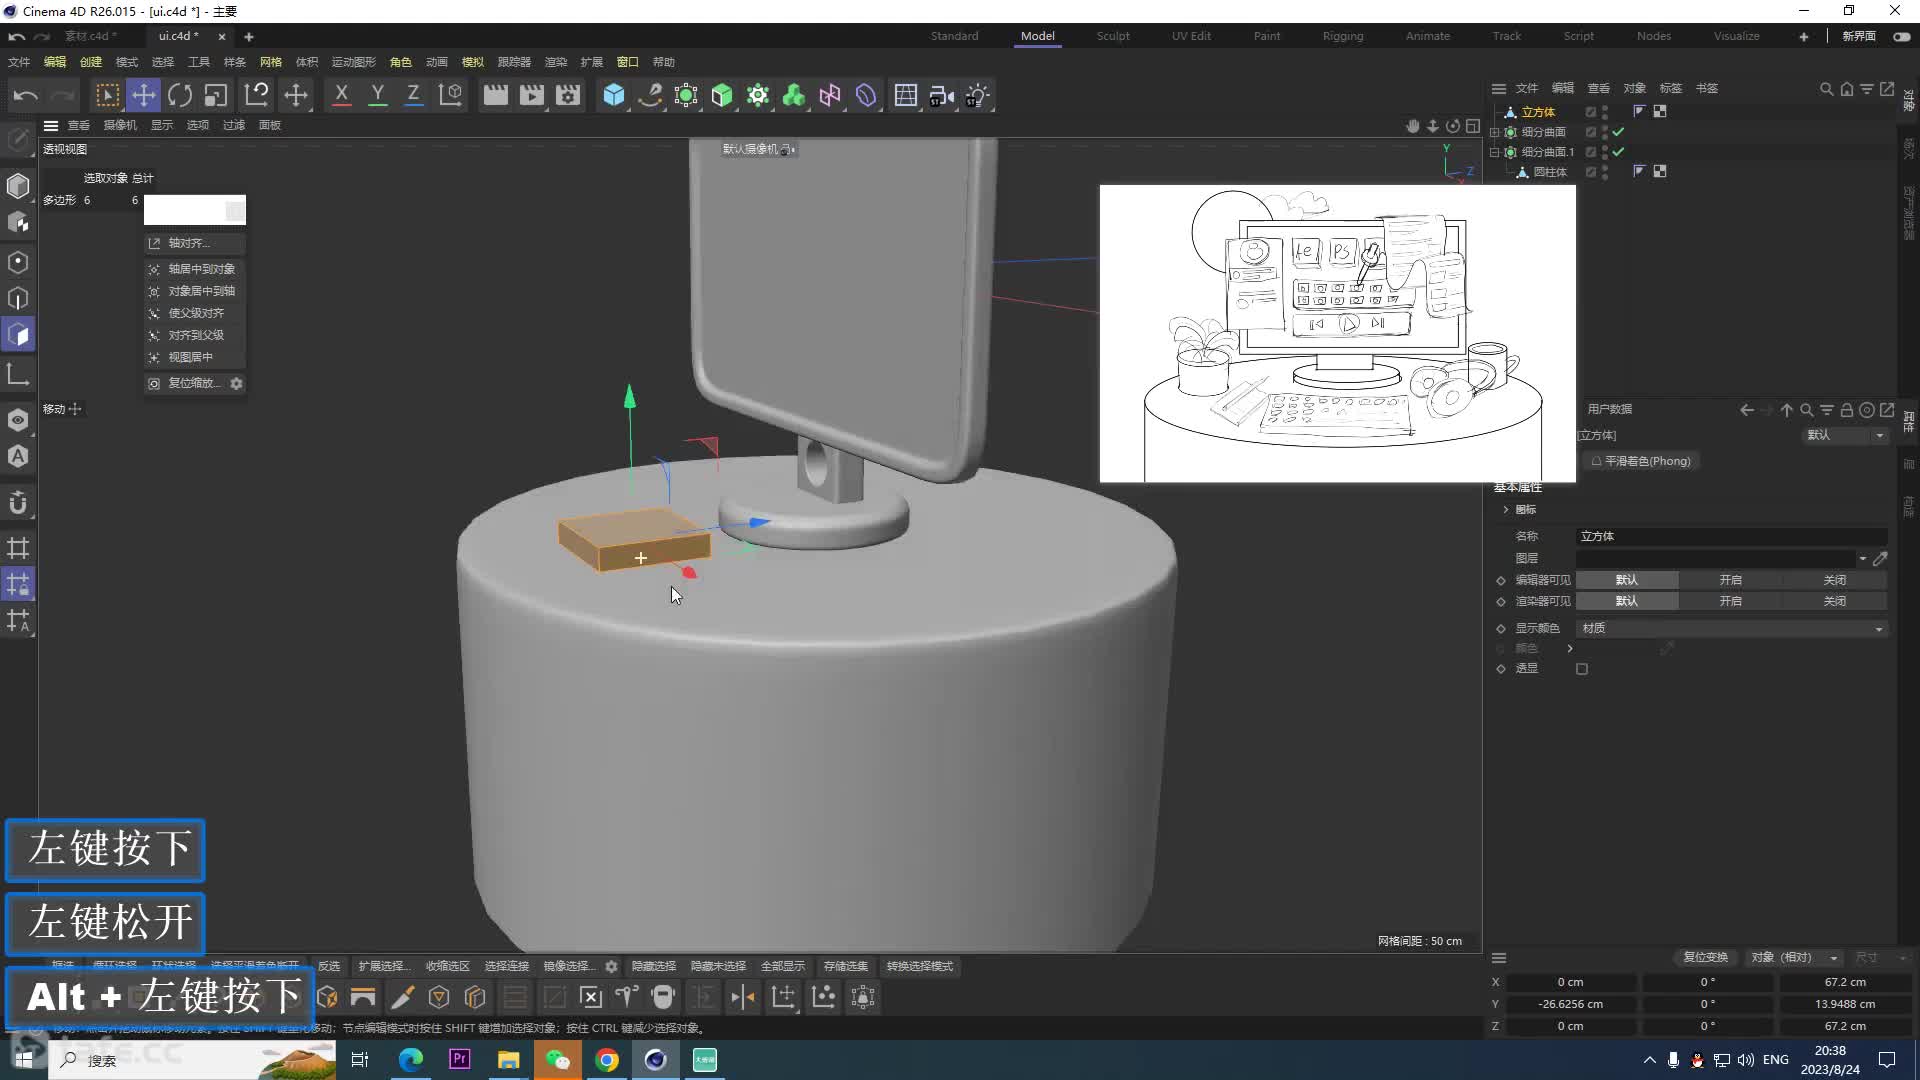Viewport: 1920px width, 1080px height.
Task: Open the 新界面 layout toggle
Action: (1901, 36)
